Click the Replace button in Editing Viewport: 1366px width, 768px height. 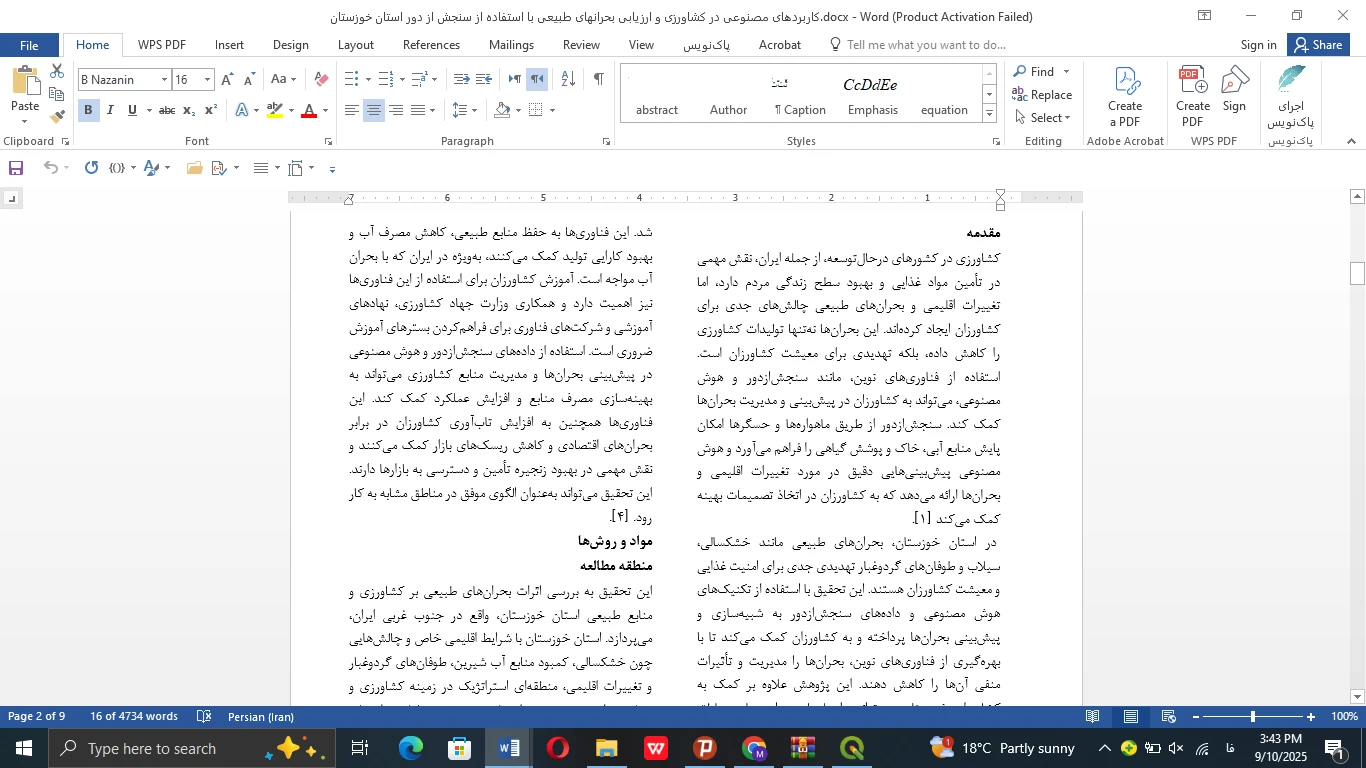point(1042,95)
